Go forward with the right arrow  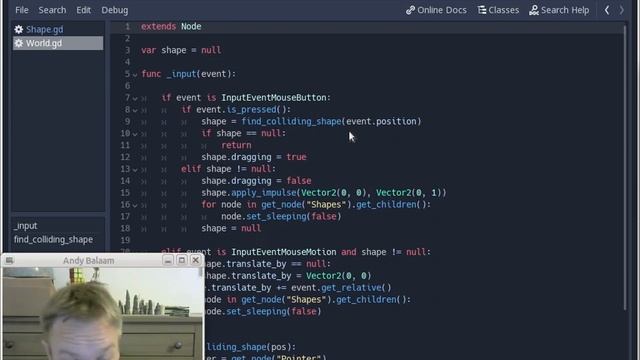622,10
